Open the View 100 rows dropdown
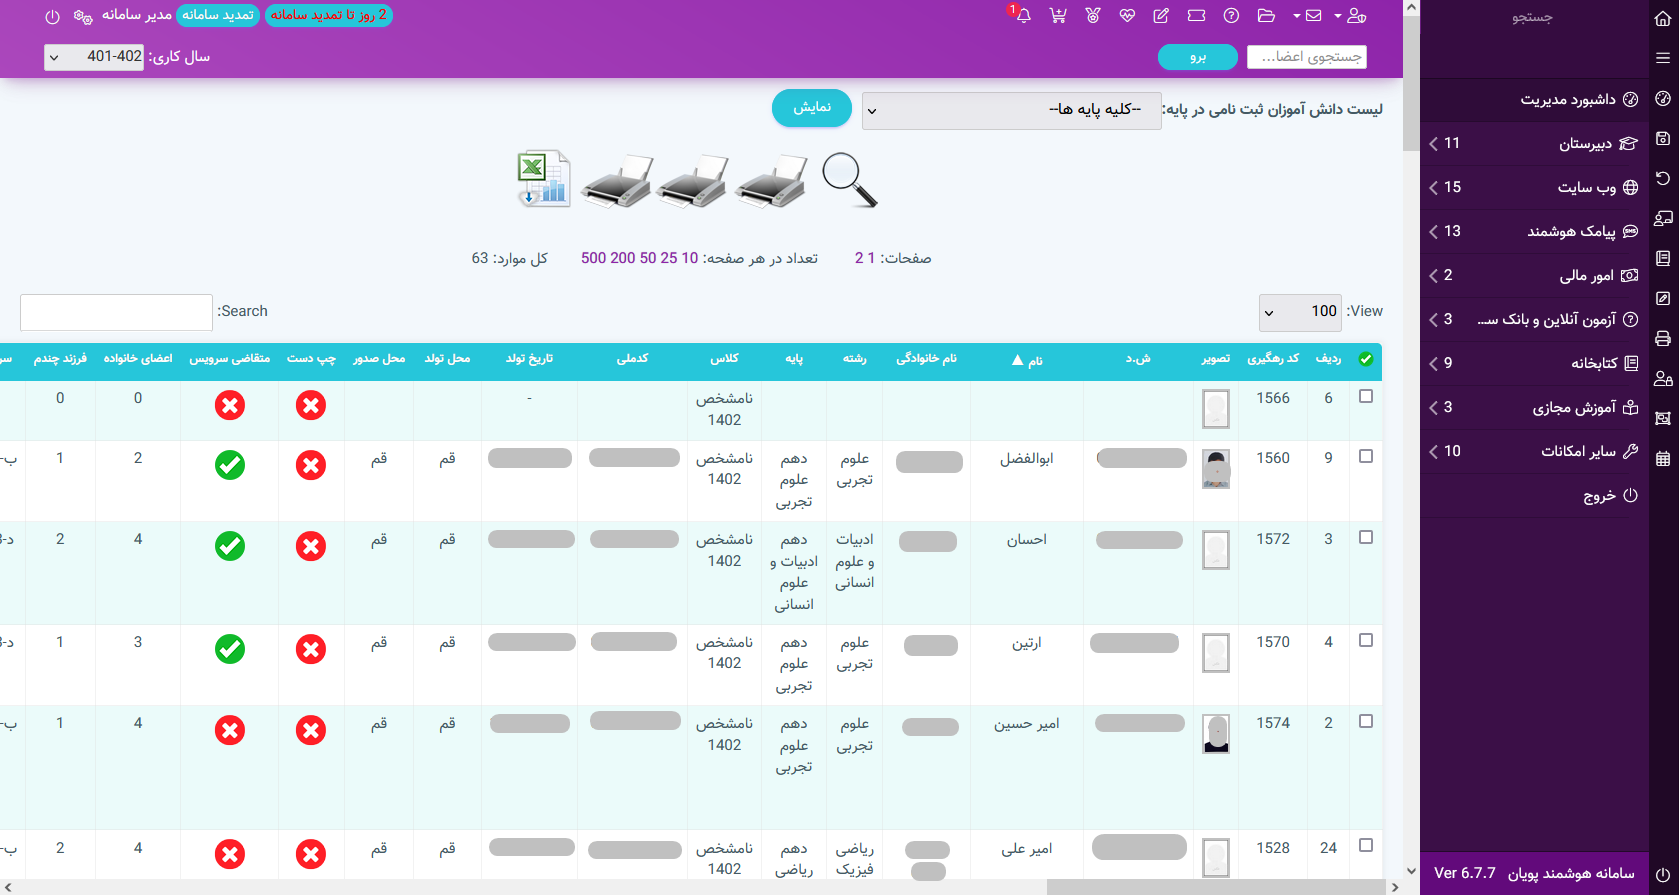 (1298, 312)
